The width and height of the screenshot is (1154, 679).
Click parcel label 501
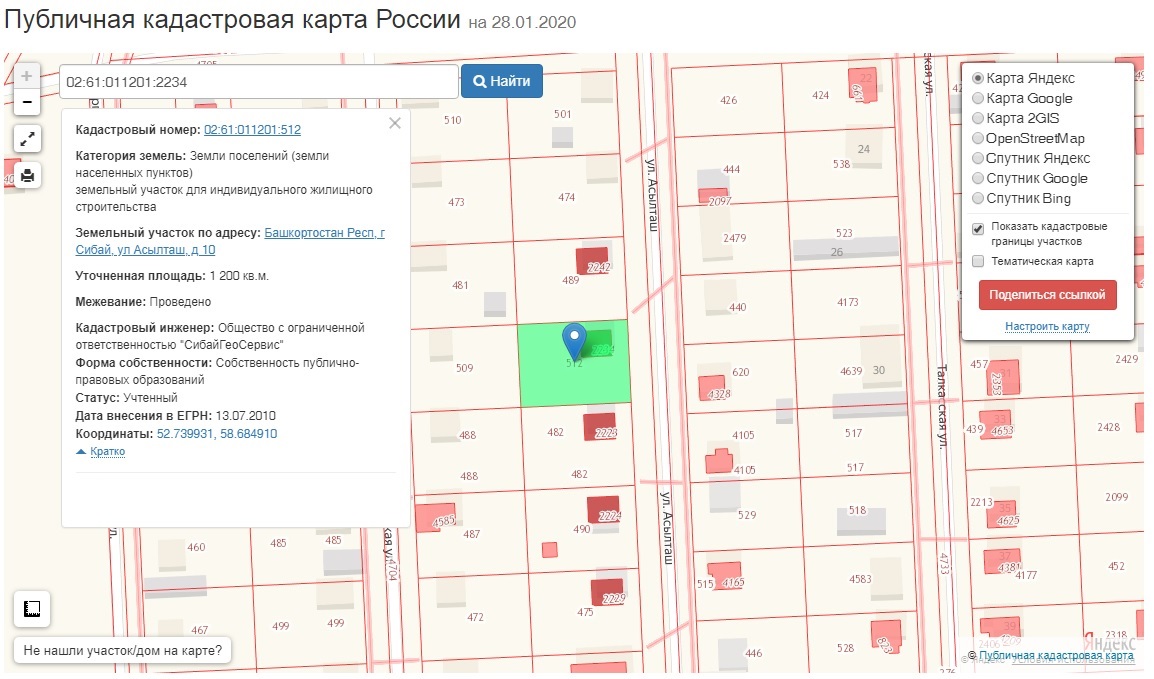(562, 114)
